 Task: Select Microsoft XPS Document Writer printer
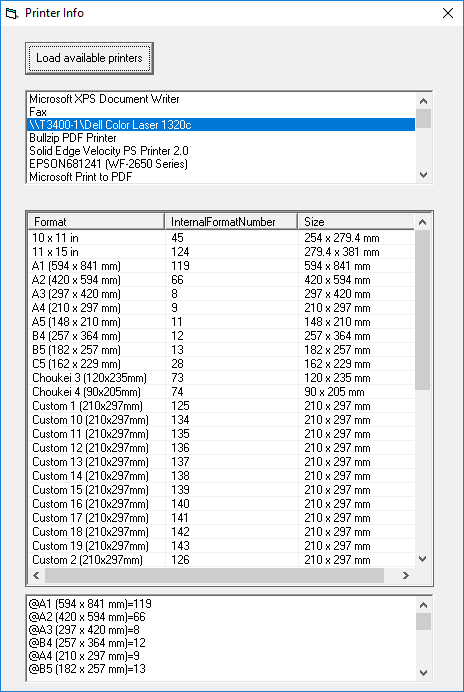(221, 99)
